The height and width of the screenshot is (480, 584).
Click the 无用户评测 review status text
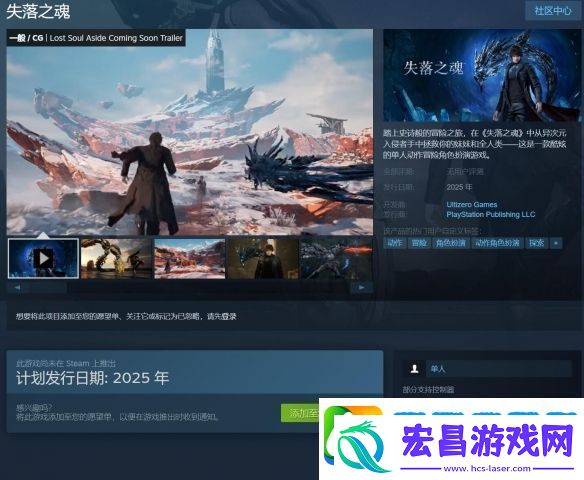[x=465, y=172]
